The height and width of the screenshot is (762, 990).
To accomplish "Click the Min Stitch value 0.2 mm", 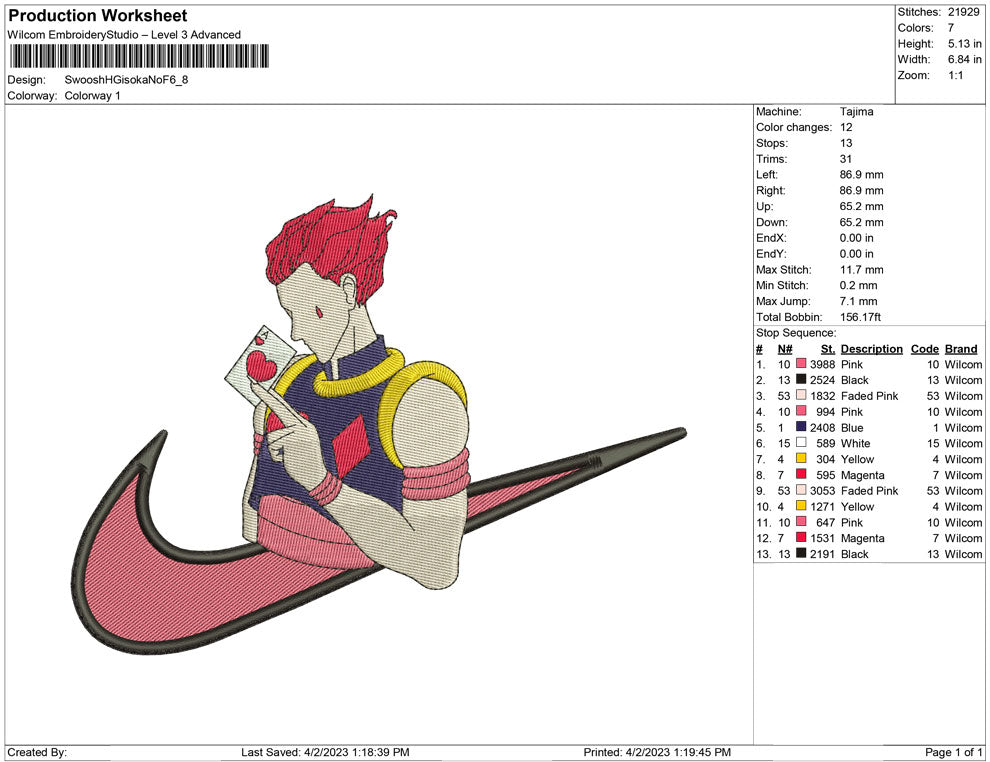I will tap(859, 285).
